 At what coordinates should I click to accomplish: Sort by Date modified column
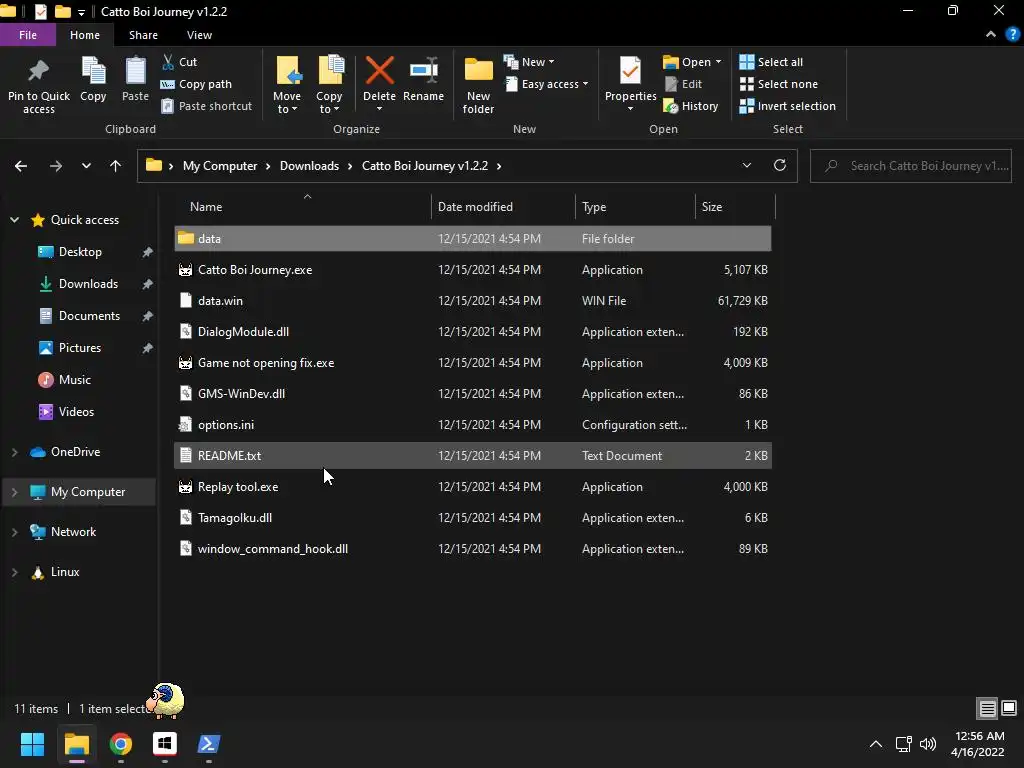[x=503, y=207]
